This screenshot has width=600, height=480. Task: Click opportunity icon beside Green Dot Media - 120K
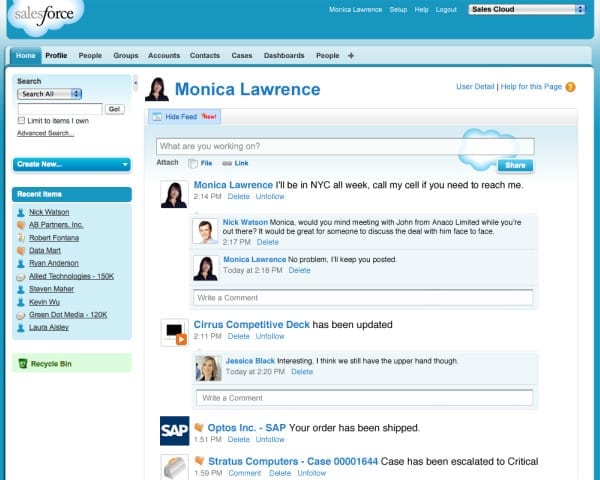point(21,315)
